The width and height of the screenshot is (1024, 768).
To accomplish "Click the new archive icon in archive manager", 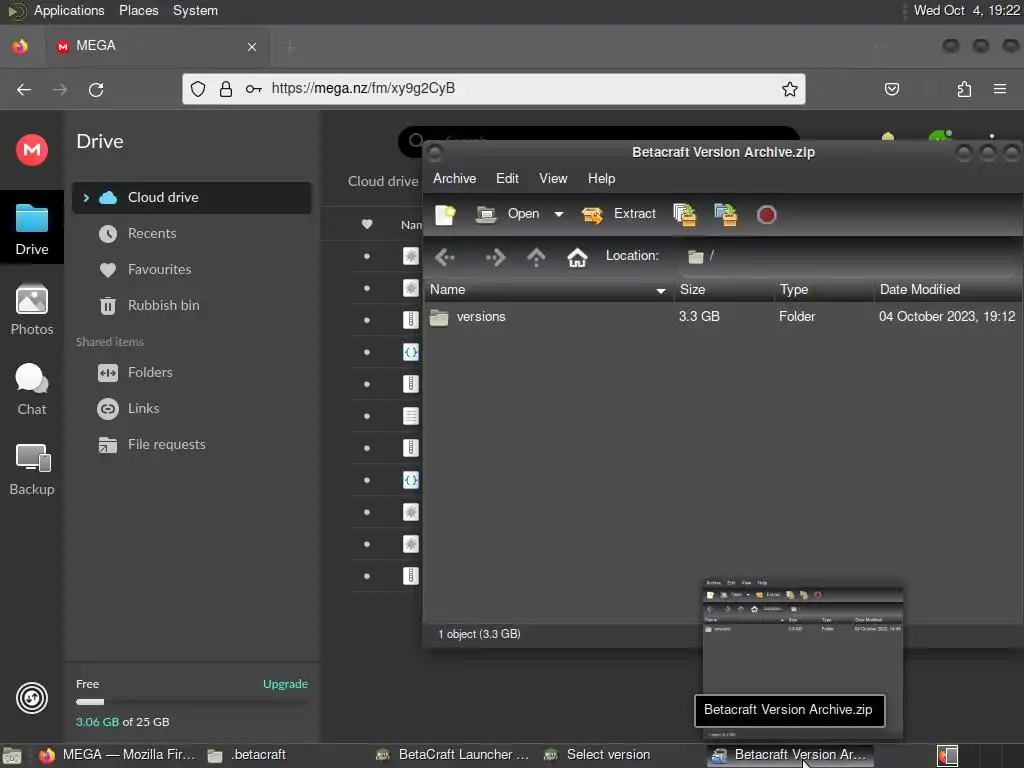I will (x=445, y=214).
